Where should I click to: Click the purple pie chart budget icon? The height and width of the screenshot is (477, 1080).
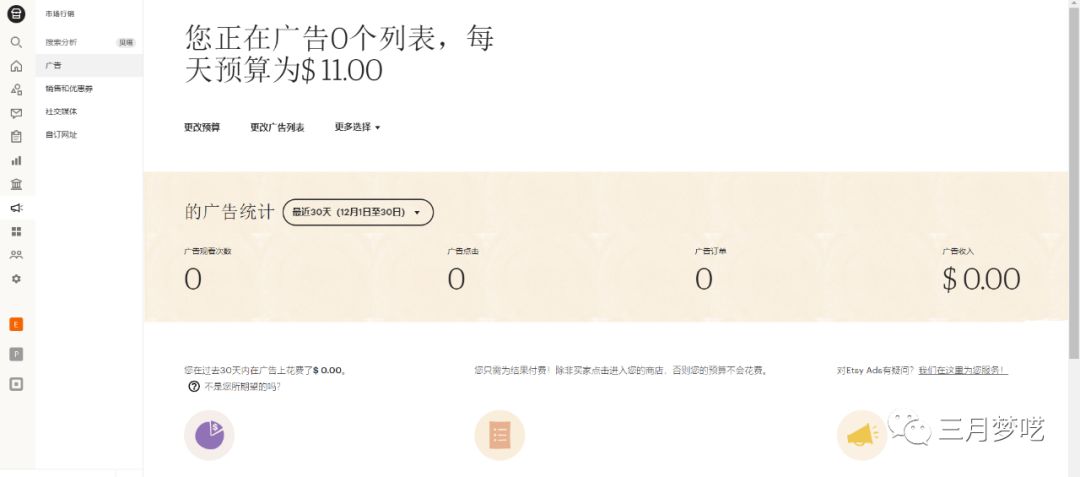(x=209, y=435)
